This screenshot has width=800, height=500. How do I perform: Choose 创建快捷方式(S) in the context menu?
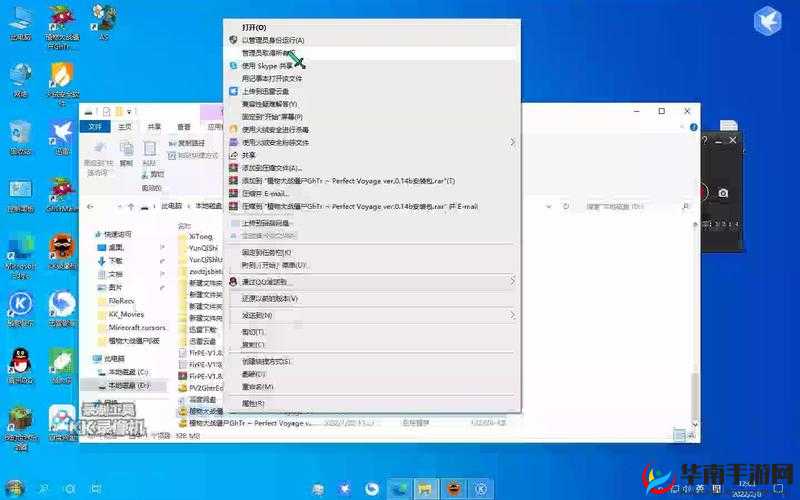click(x=266, y=361)
